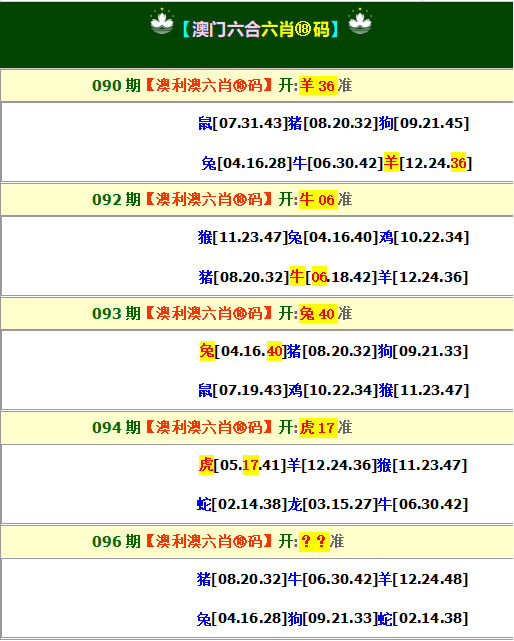514x641 pixels.
Task: Click 蛇[02.14.38] in the 094 period
Action: coord(242,504)
